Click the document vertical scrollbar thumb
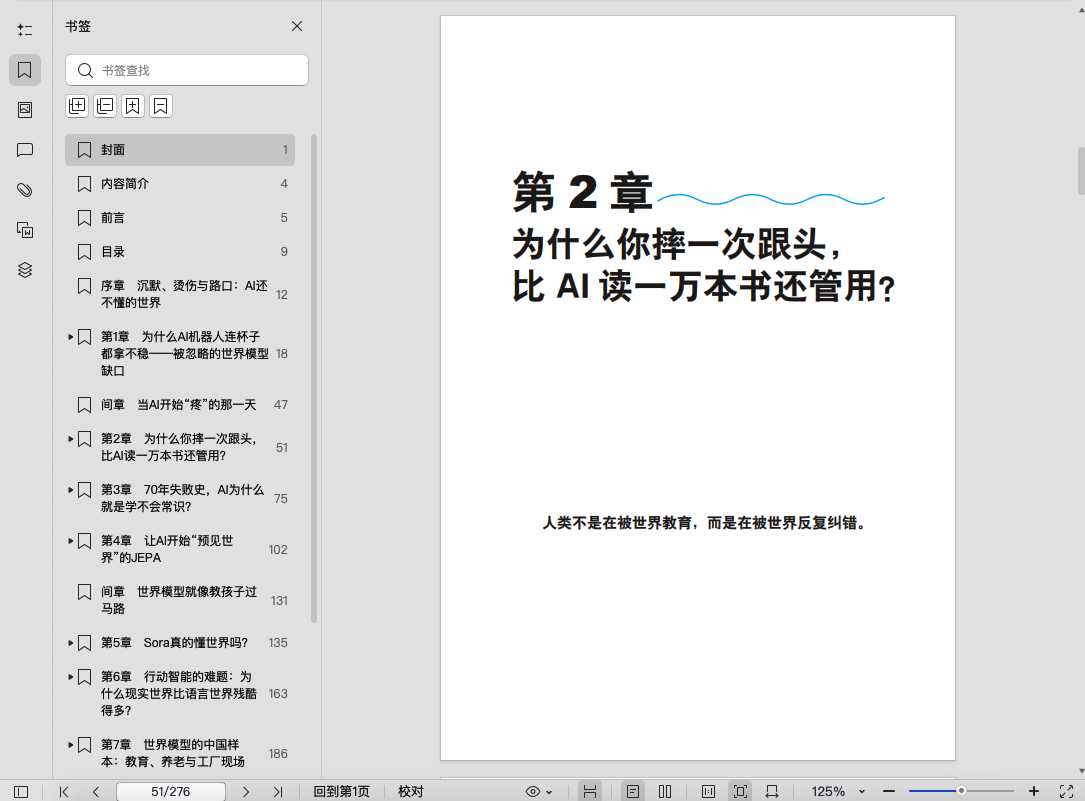Image resolution: width=1085 pixels, height=801 pixels. 1081,171
